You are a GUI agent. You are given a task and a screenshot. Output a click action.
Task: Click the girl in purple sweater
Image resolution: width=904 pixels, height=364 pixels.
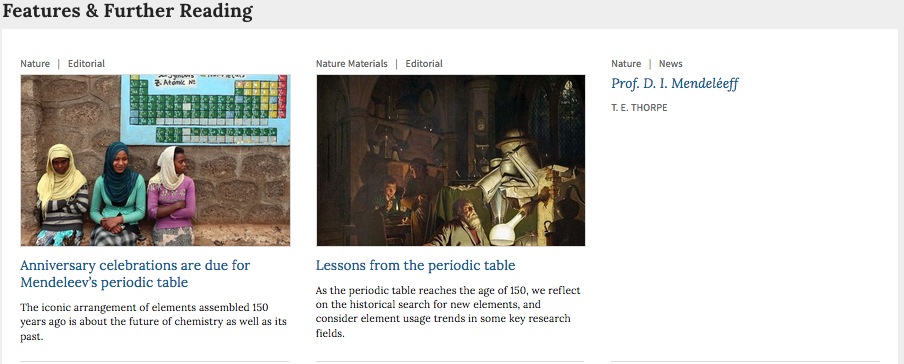click(x=171, y=196)
